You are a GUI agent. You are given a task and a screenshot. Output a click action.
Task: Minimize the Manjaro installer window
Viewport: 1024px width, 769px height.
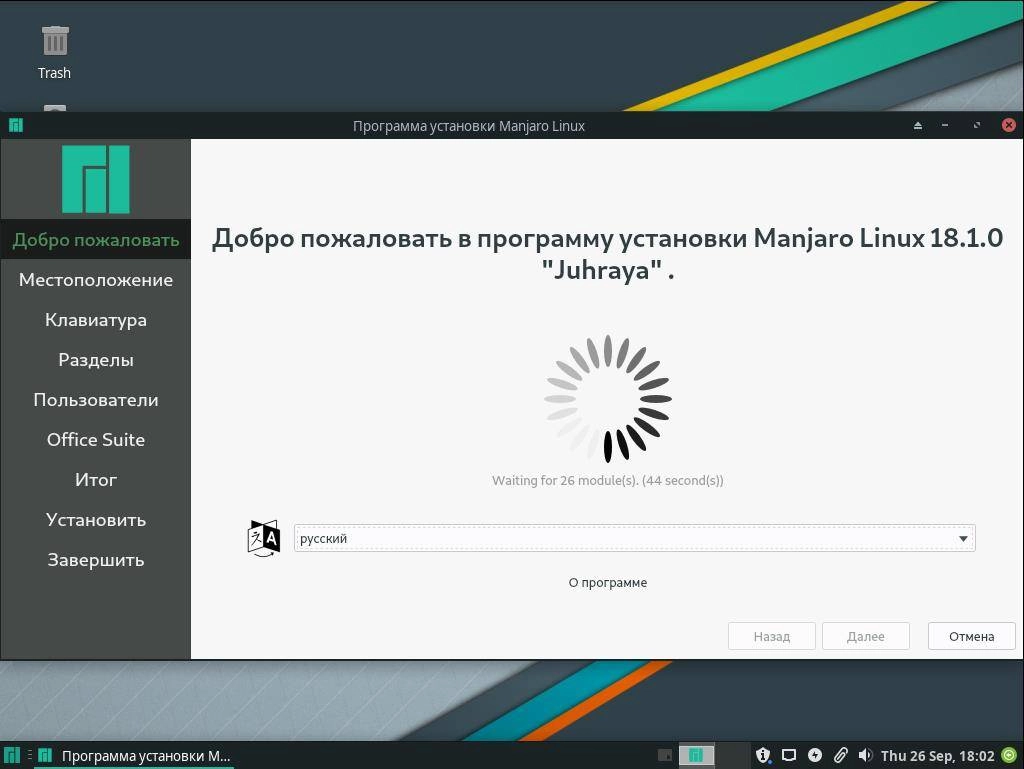click(x=945, y=125)
